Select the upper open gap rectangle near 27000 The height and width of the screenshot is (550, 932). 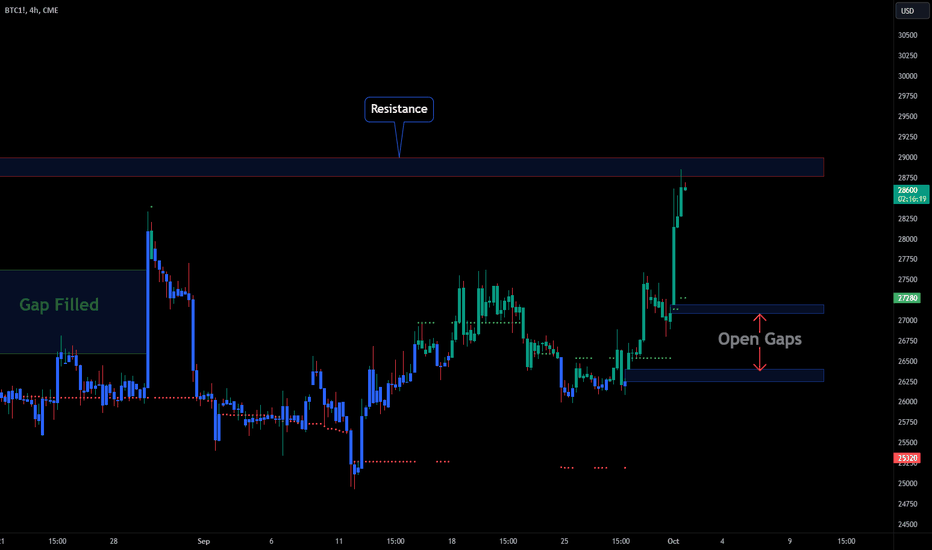tap(747, 309)
